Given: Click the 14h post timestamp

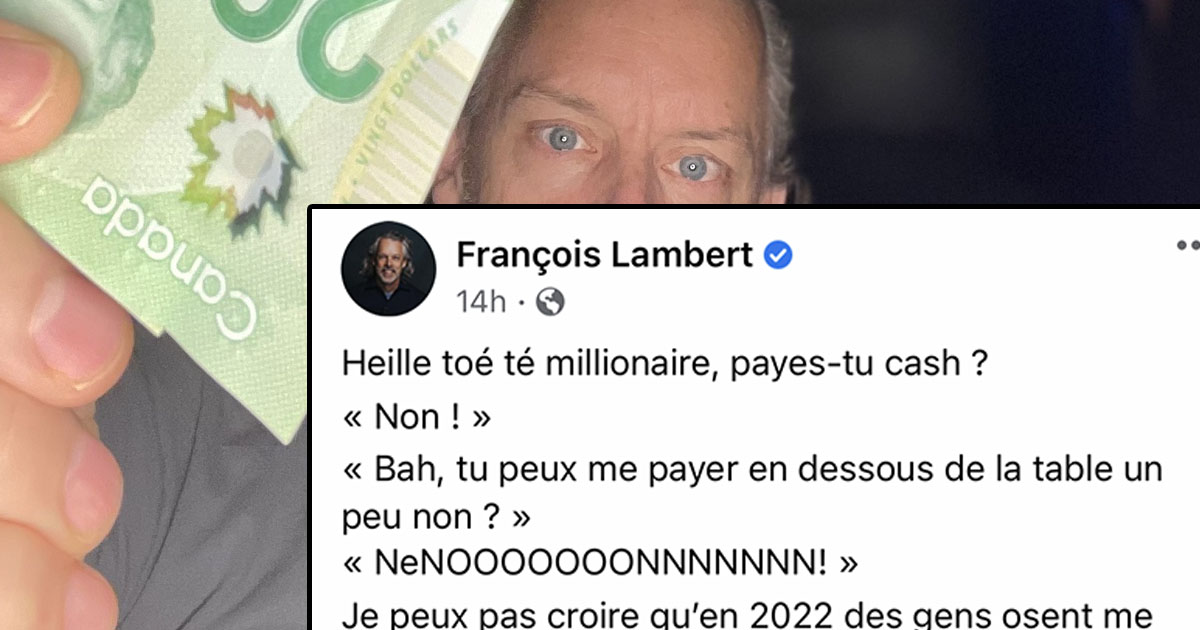Looking at the screenshot, I should click(482, 302).
